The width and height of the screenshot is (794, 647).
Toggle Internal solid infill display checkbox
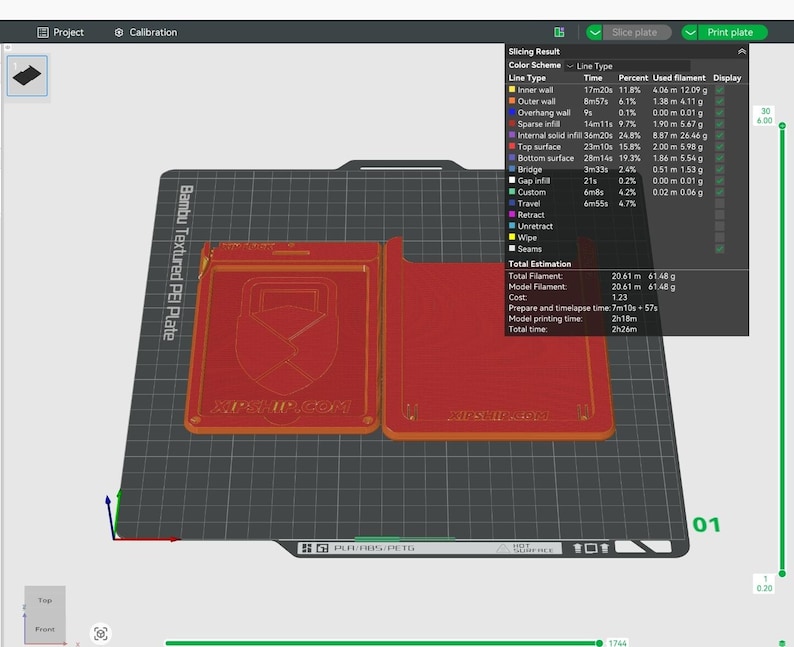[x=720, y=135]
